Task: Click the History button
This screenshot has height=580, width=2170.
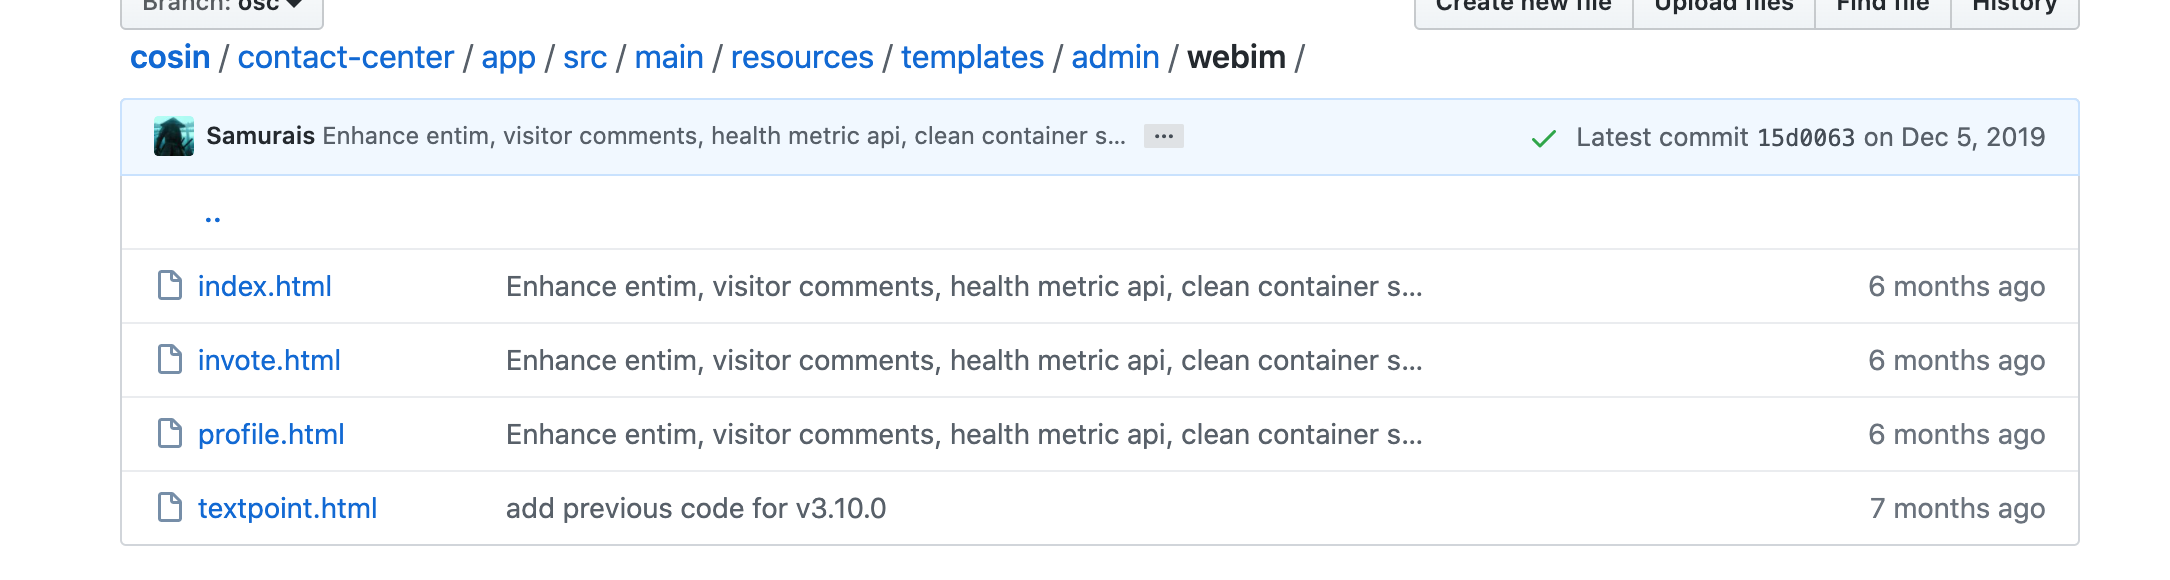Action: 2014,8
